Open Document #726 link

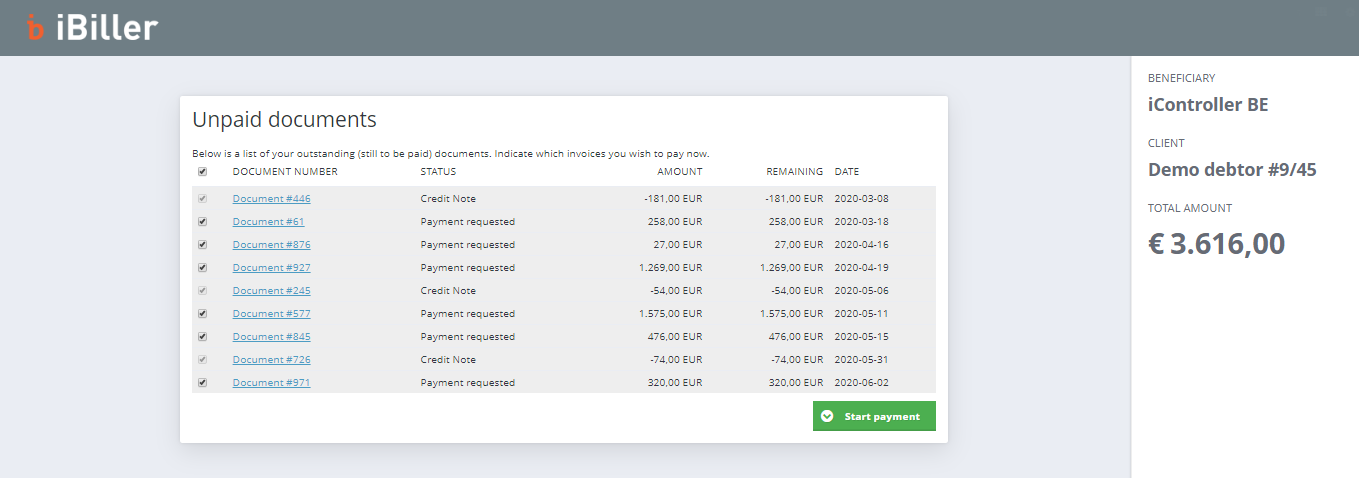[271, 359]
